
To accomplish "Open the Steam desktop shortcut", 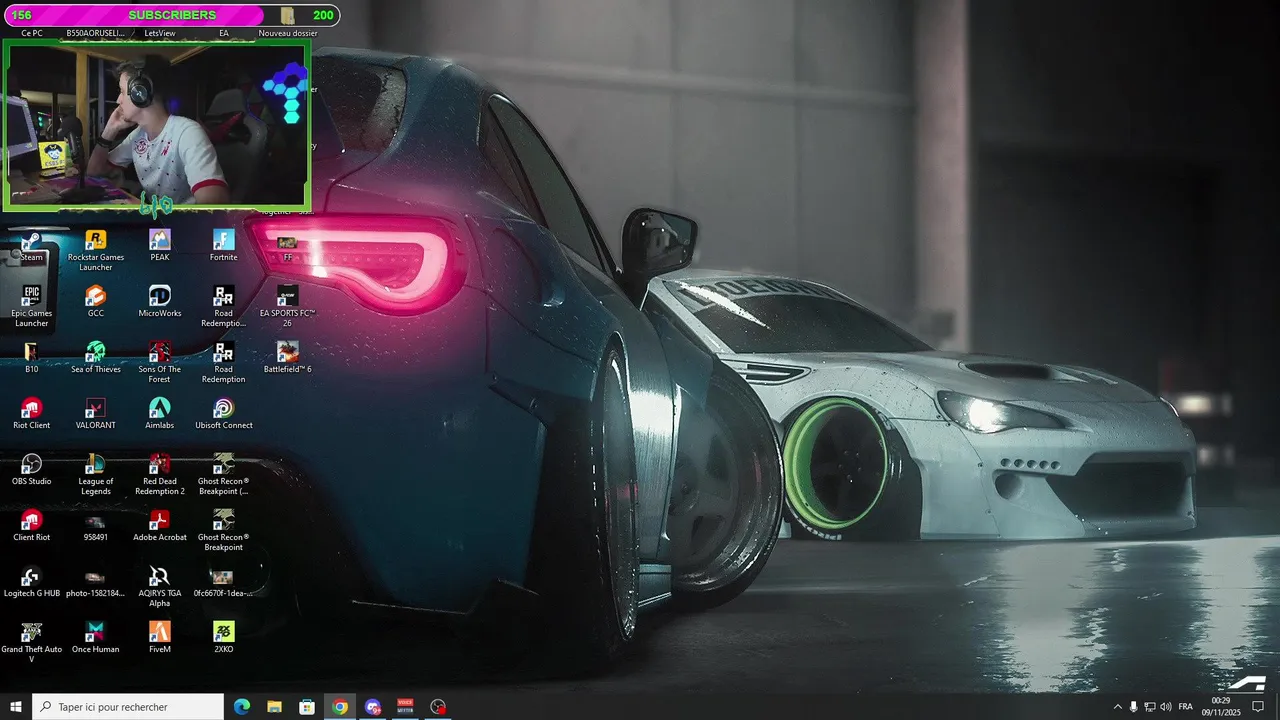I will pos(32,246).
